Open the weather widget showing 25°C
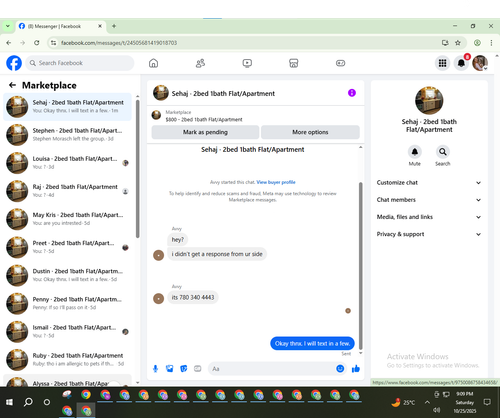 [403, 402]
